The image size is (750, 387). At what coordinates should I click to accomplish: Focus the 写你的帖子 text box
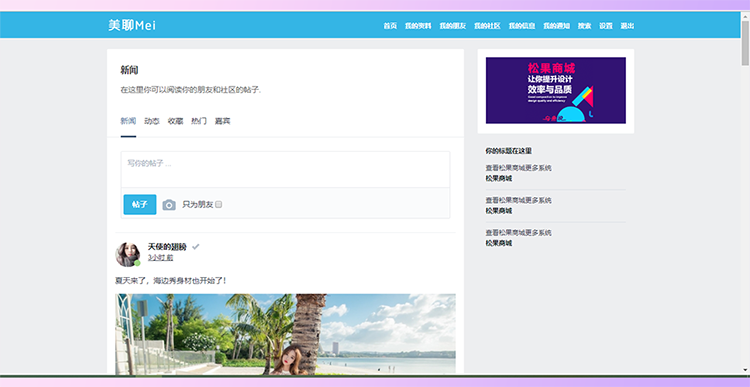click(x=286, y=169)
